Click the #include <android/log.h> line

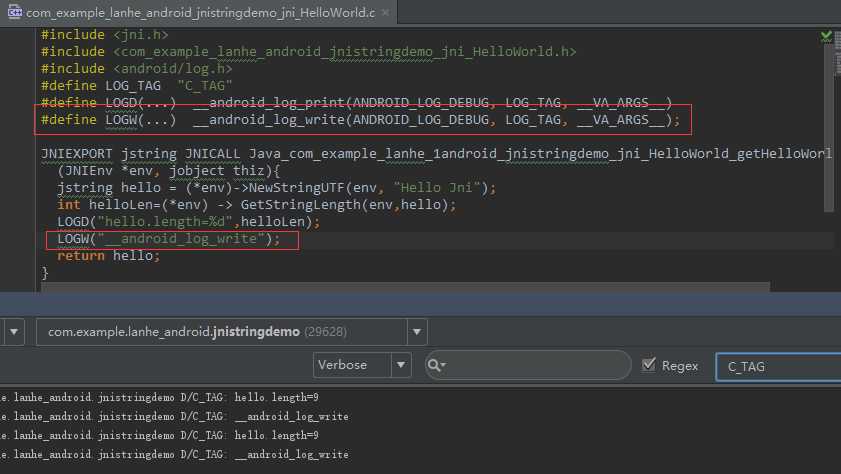(x=137, y=69)
